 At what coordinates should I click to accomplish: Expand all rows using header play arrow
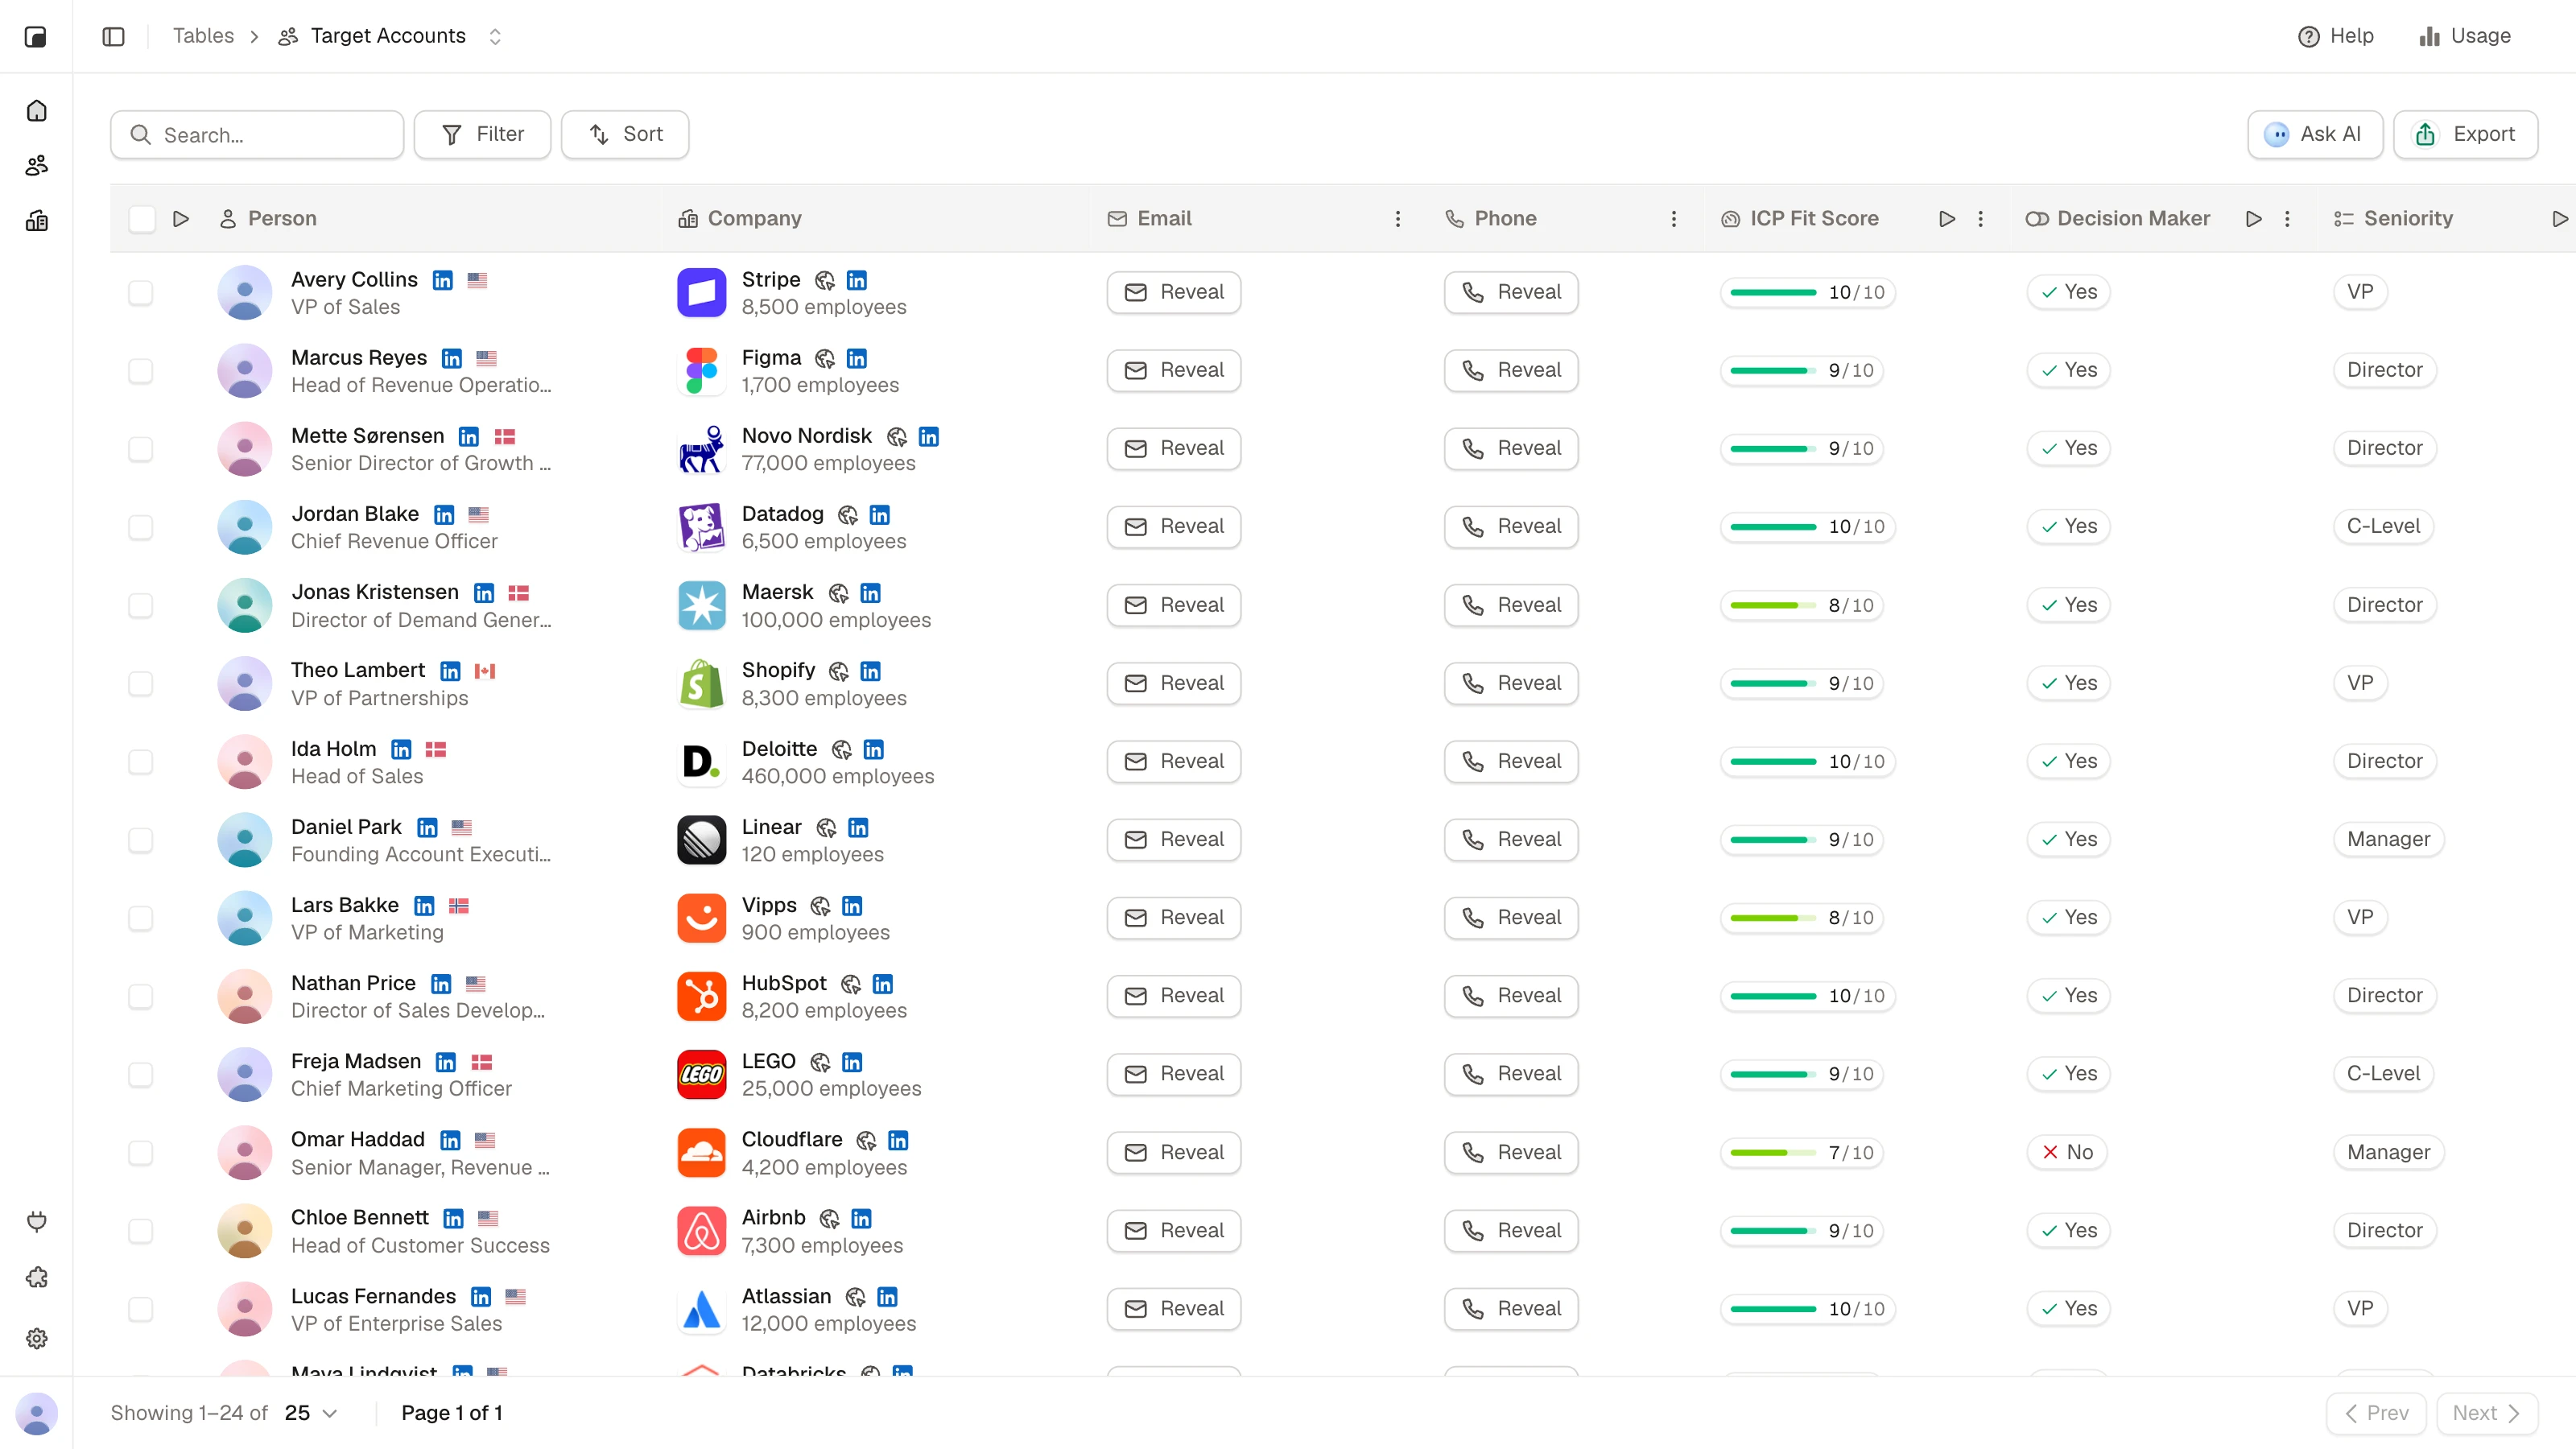(181, 219)
